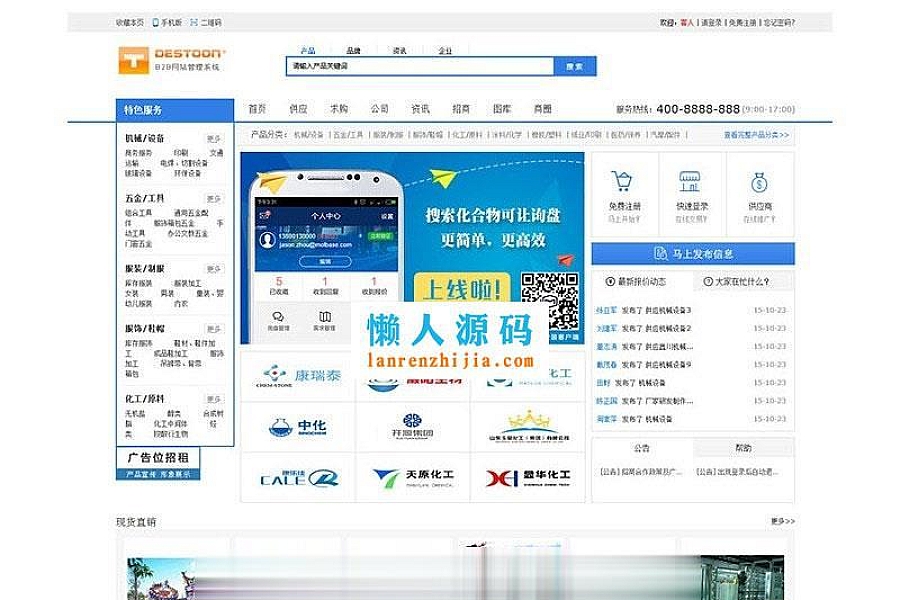Click the QR code on the banner

click(549, 299)
